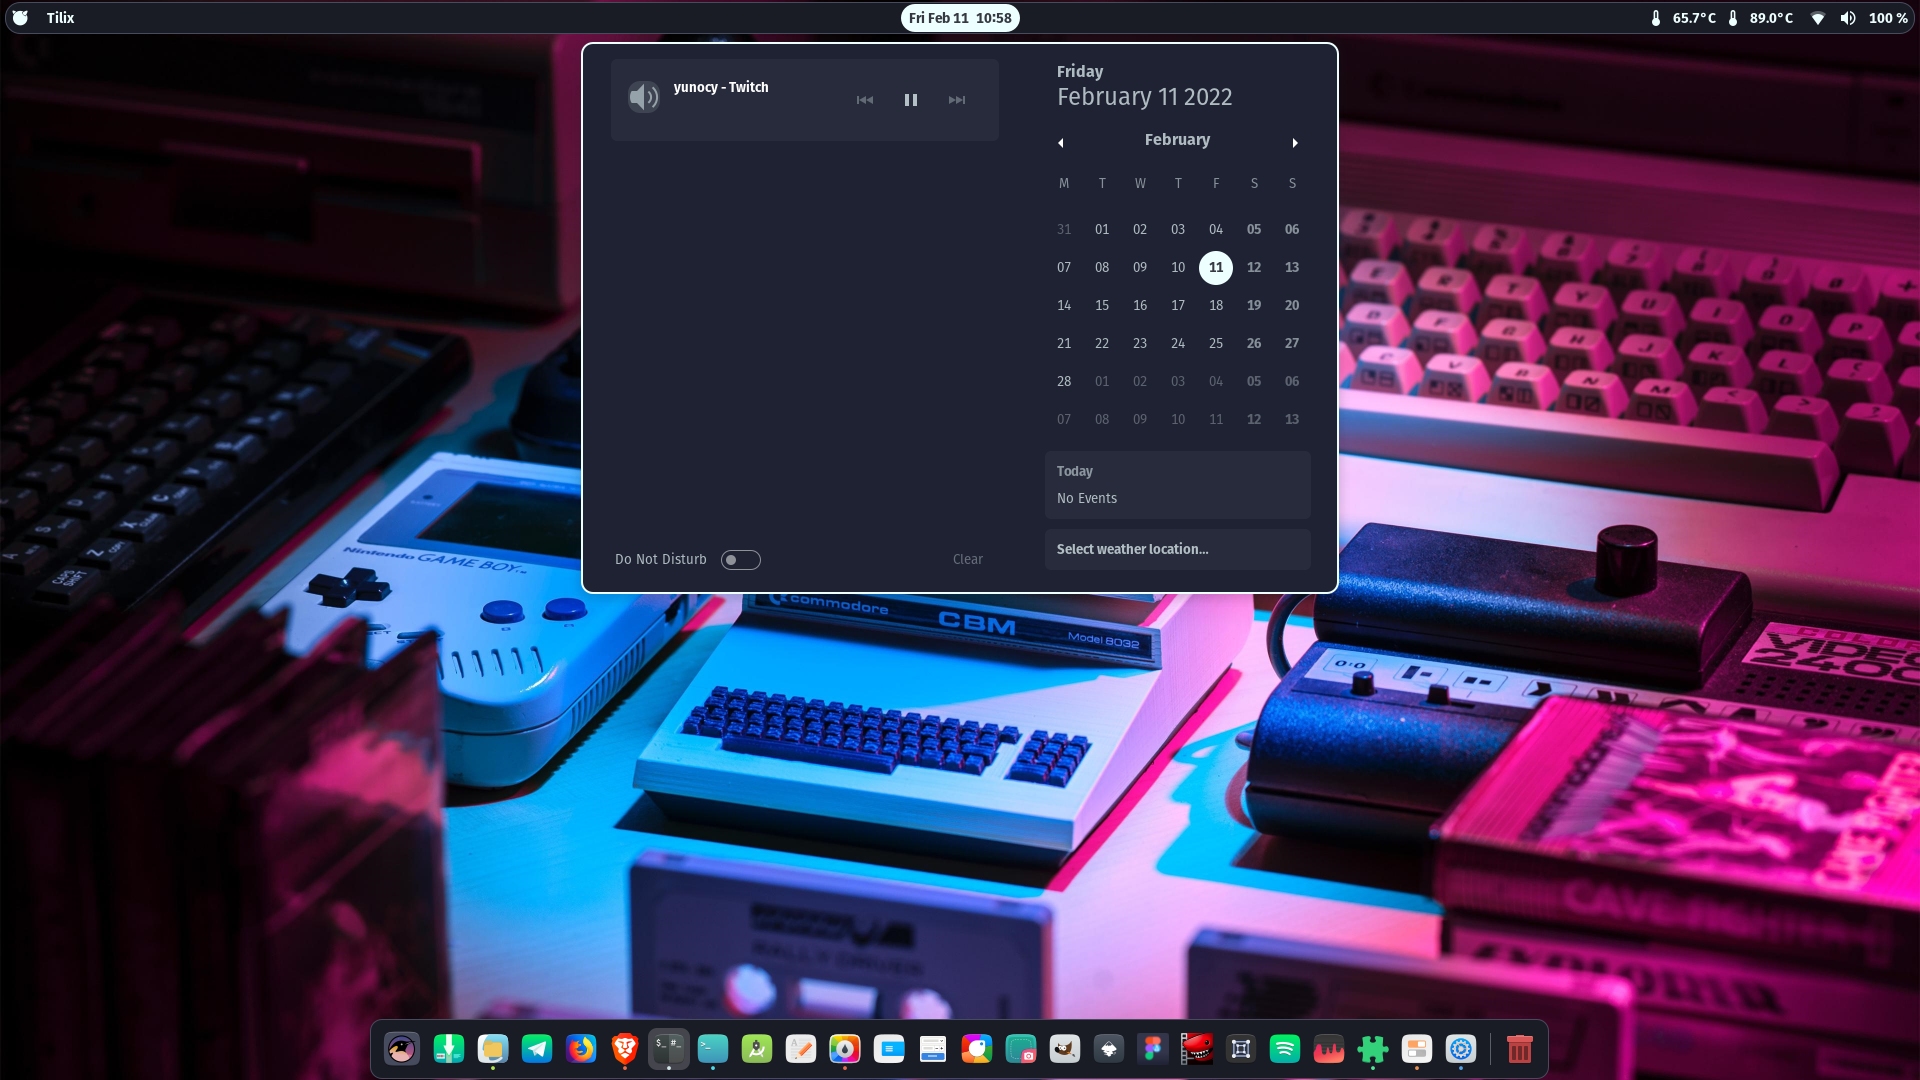Launch Inkscape from the dock
Viewport: 1920px width, 1080px height.
[x=1108, y=1049]
